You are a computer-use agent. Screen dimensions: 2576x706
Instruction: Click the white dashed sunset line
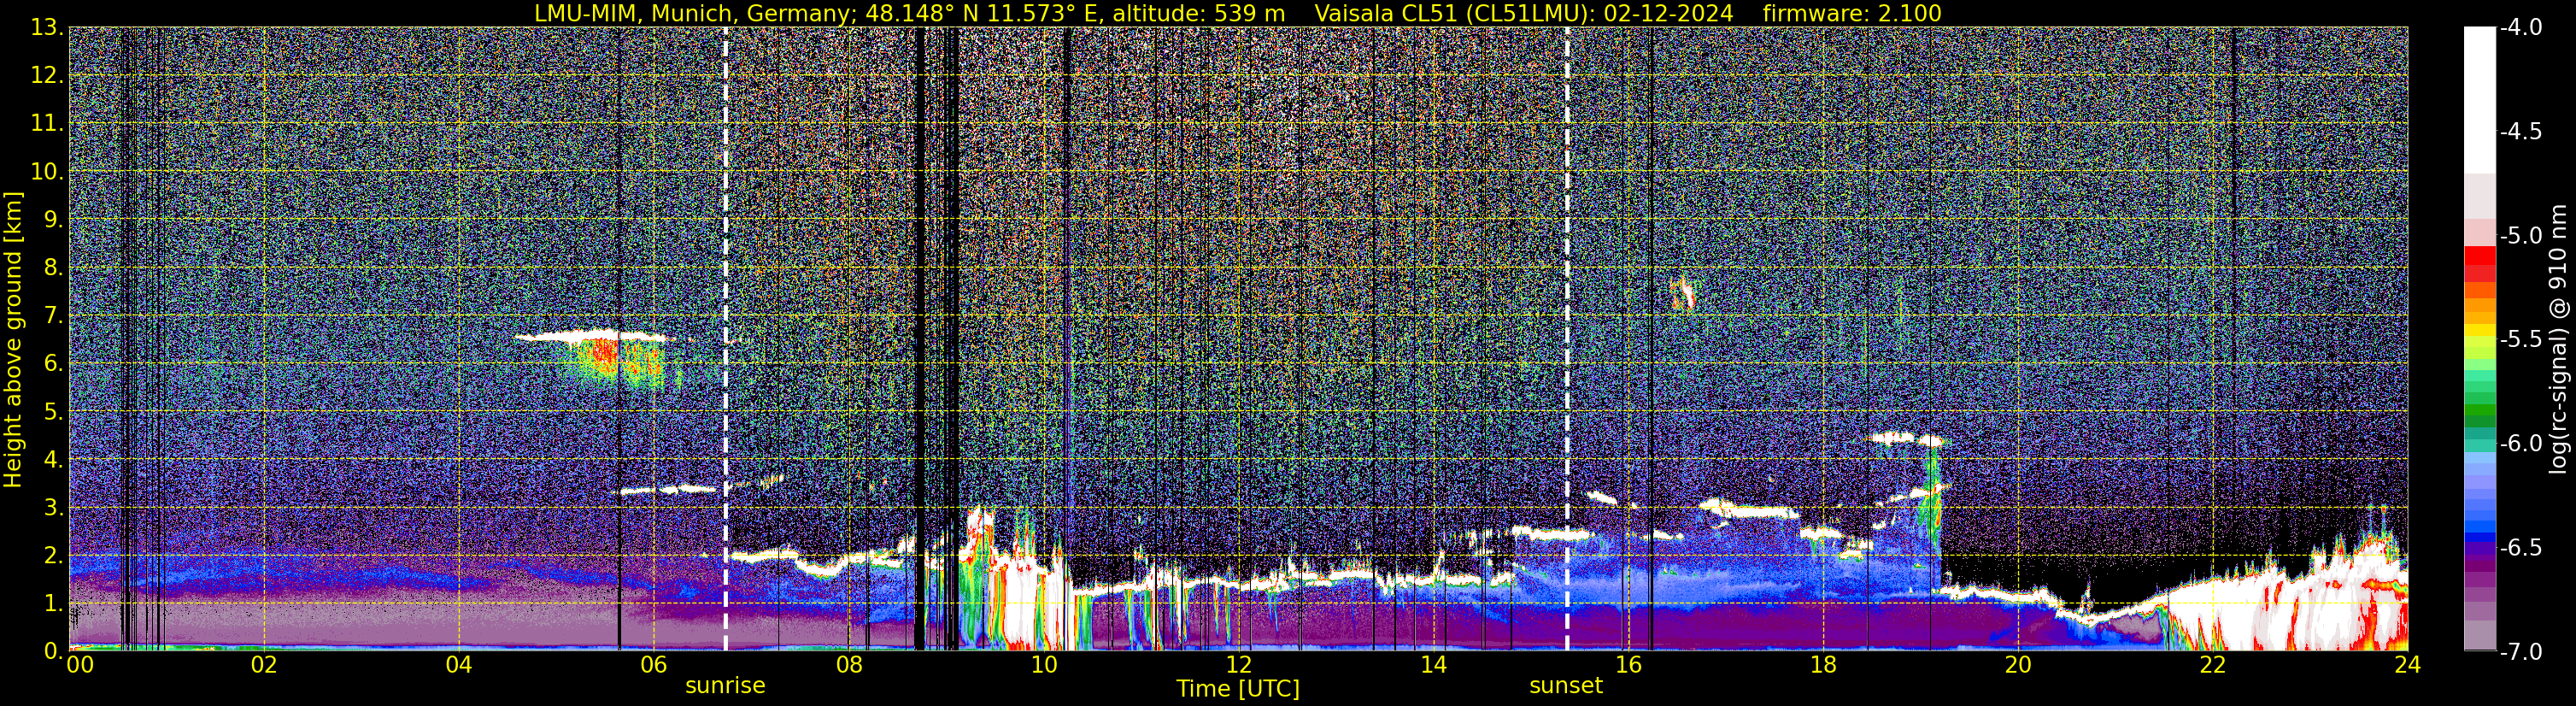[x=1567, y=339]
